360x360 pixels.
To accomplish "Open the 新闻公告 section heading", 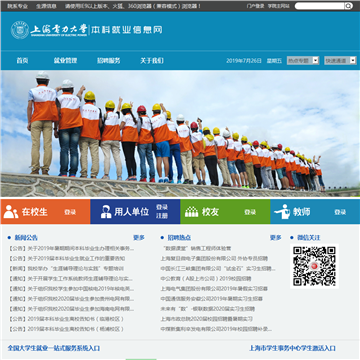I will tap(26, 238).
